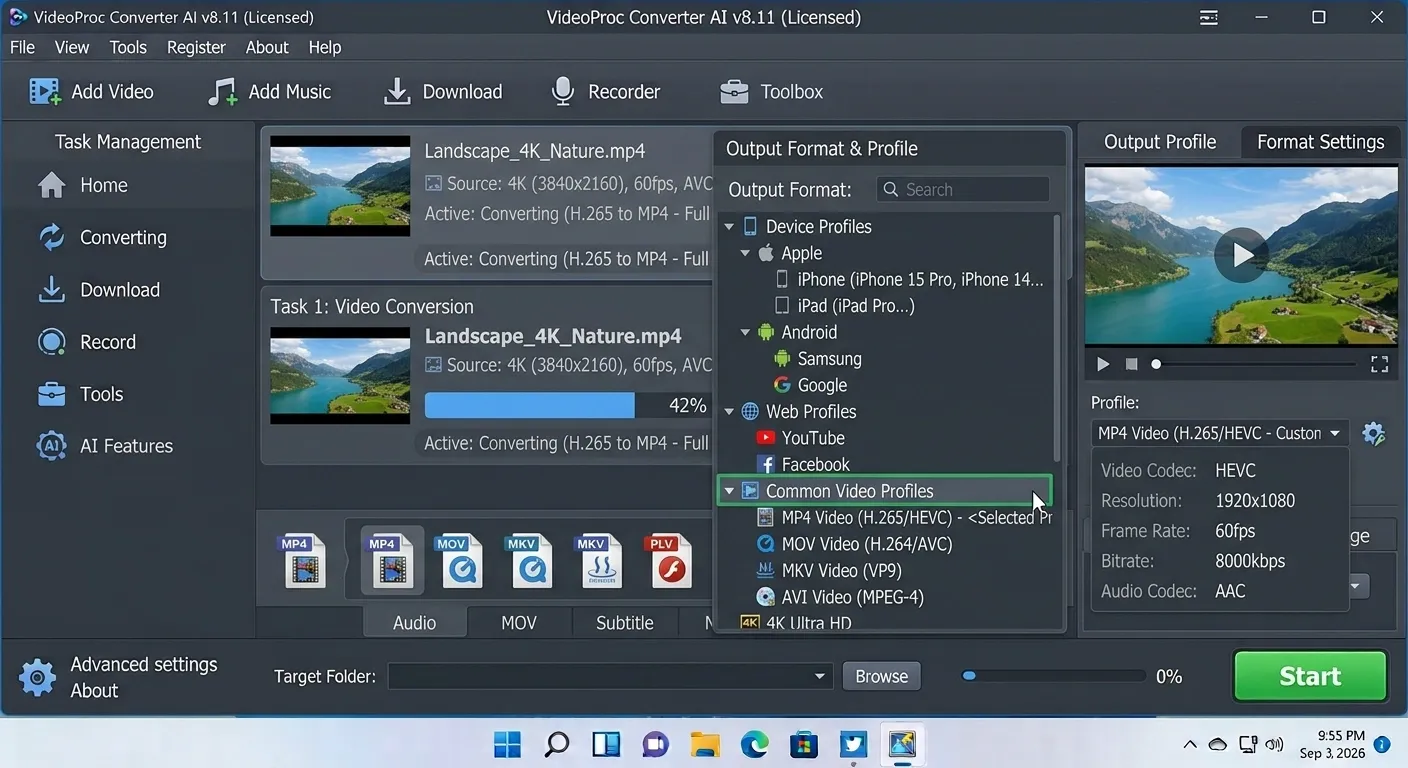Switch to the Format Settings tab
Image resolution: width=1408 pixels, height=768 pixels.
click(x=1321, y=142)
